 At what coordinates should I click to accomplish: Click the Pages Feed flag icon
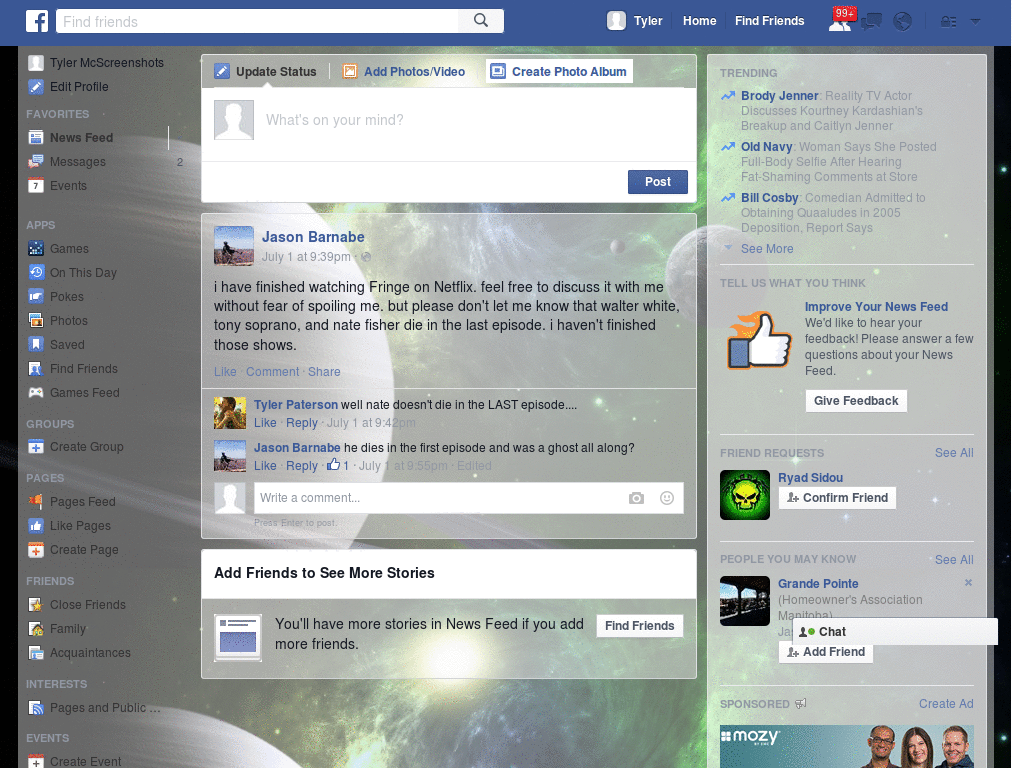point(36,502)
